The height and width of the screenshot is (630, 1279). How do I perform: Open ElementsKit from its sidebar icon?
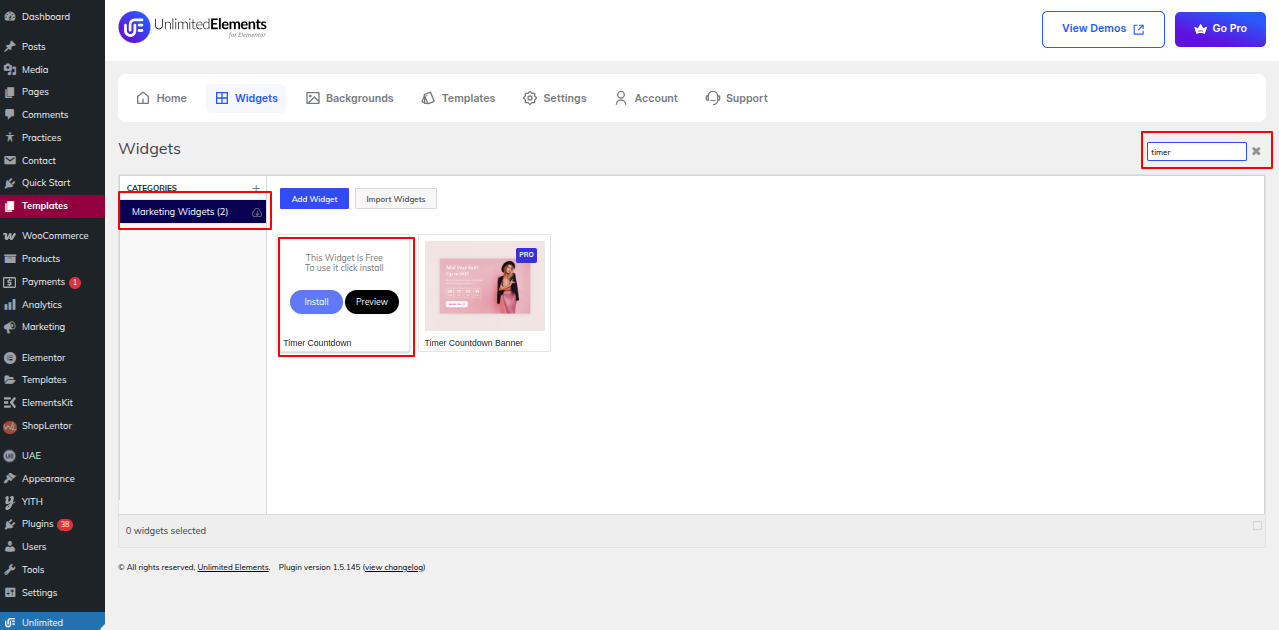pos(10,403)
